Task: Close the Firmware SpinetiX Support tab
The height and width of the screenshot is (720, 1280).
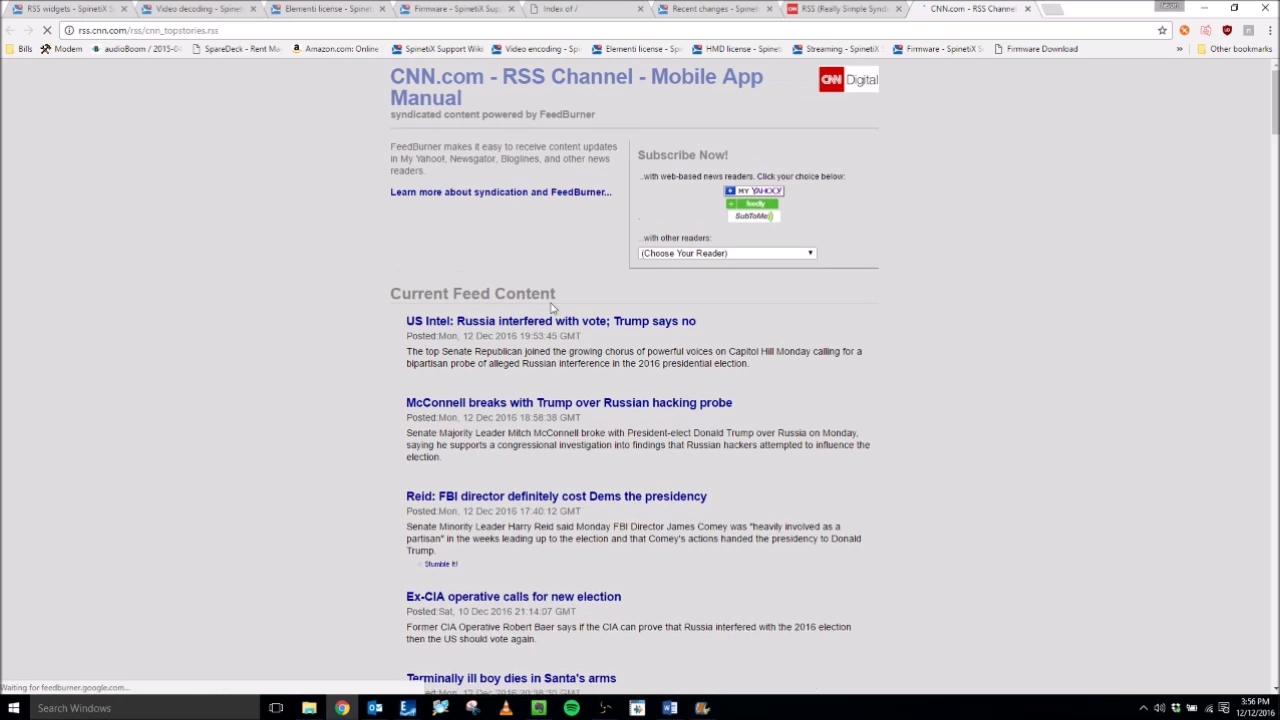Action: (512, 9)
